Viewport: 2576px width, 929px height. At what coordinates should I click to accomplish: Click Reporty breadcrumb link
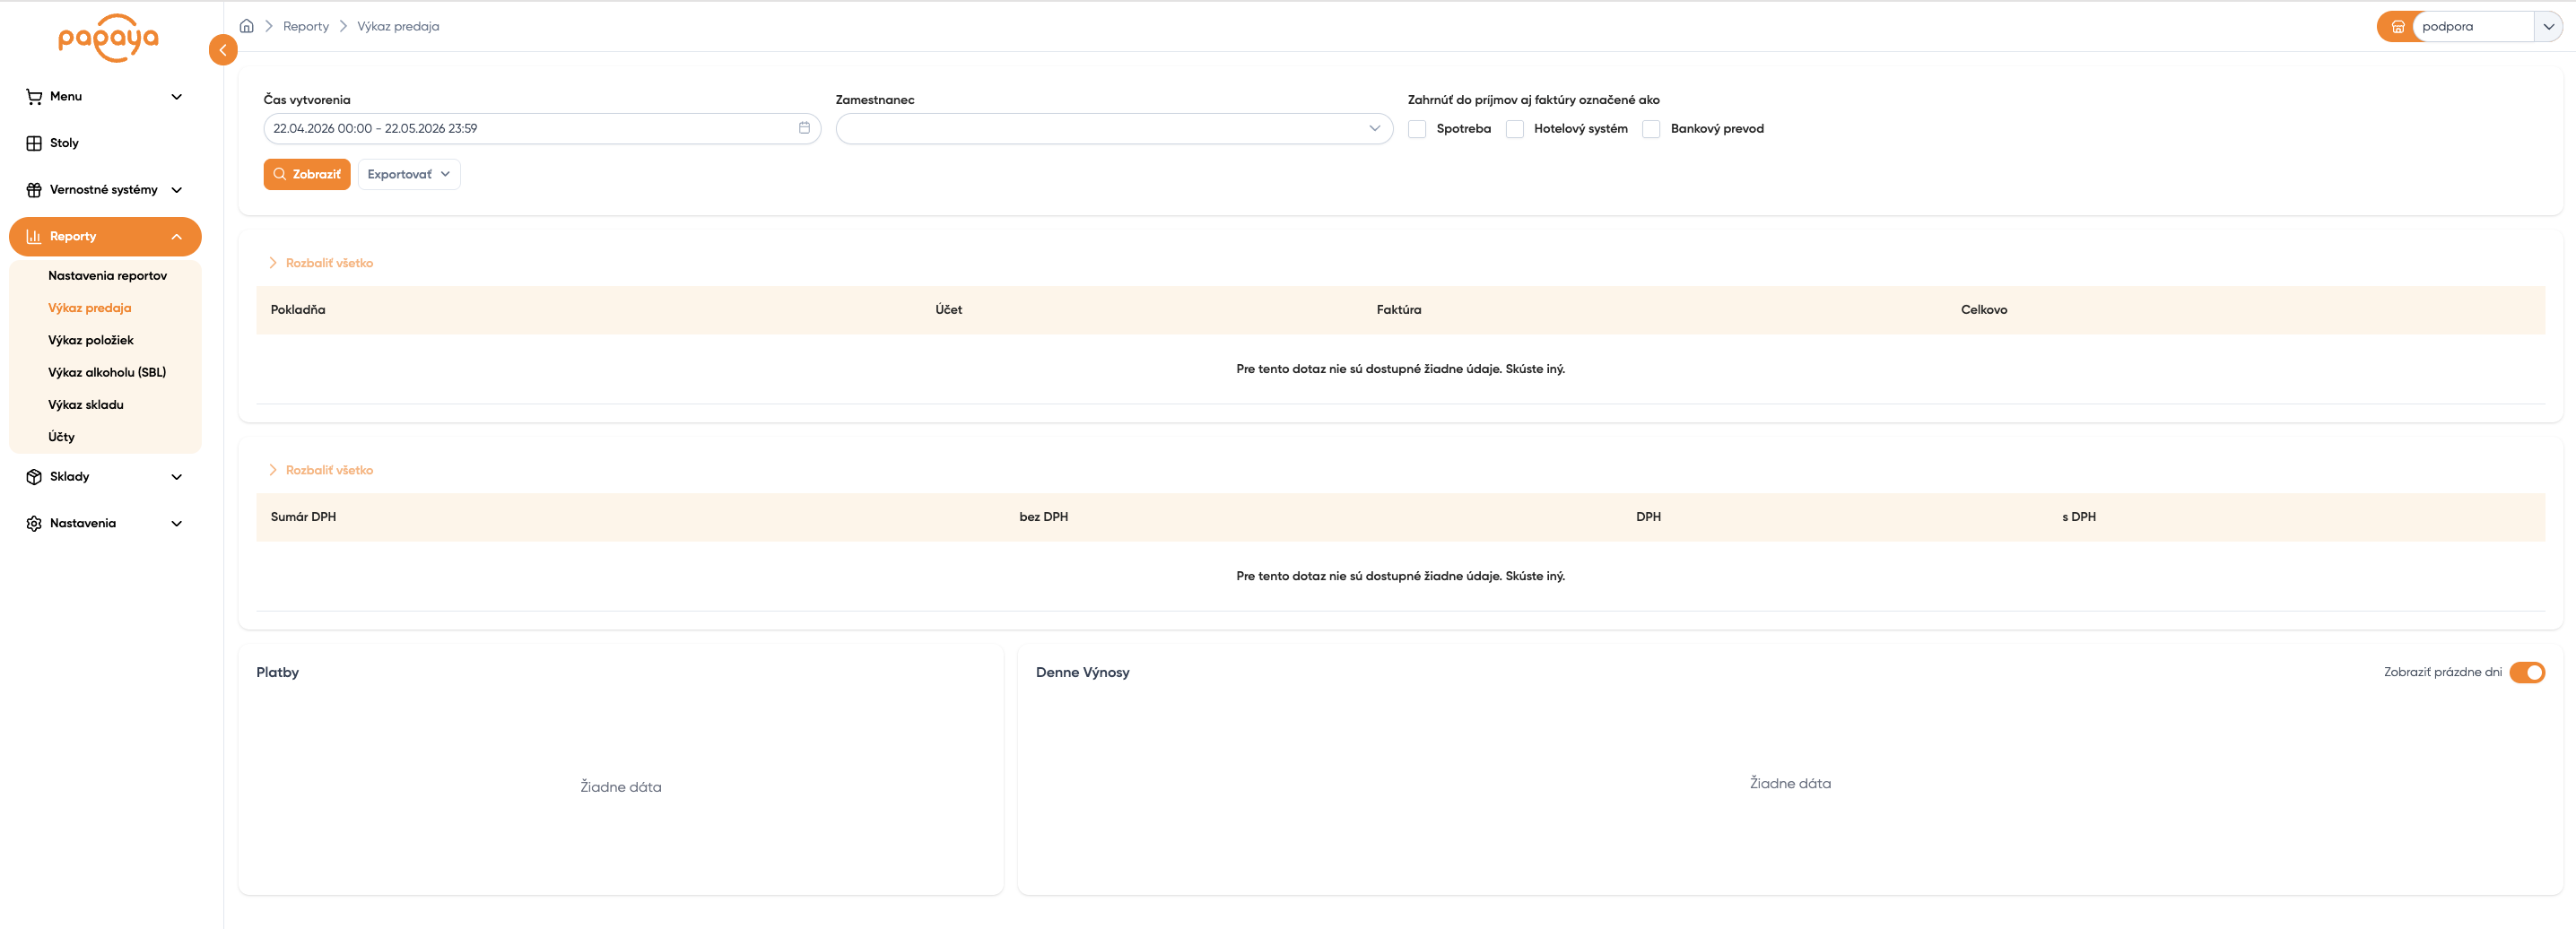point(306,26)
